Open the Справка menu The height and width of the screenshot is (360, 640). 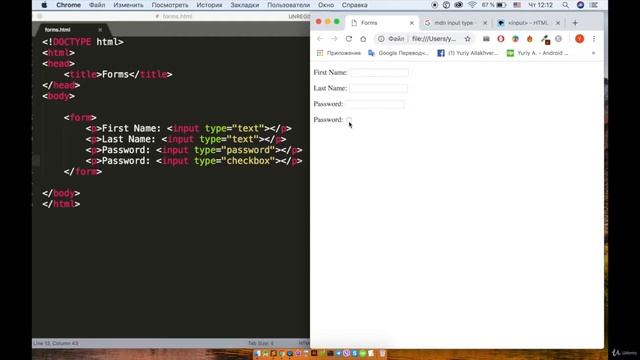pos(355,5)
